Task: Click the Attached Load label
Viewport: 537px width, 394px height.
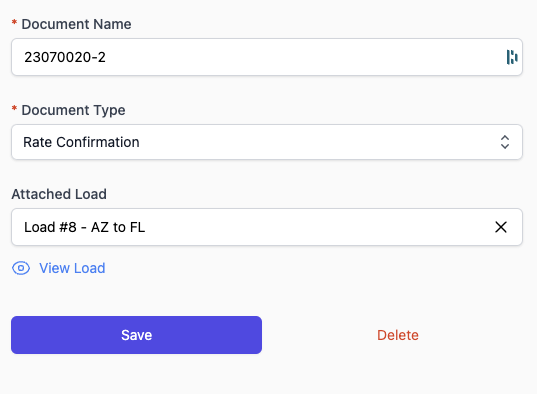Action: coord(59,194)
